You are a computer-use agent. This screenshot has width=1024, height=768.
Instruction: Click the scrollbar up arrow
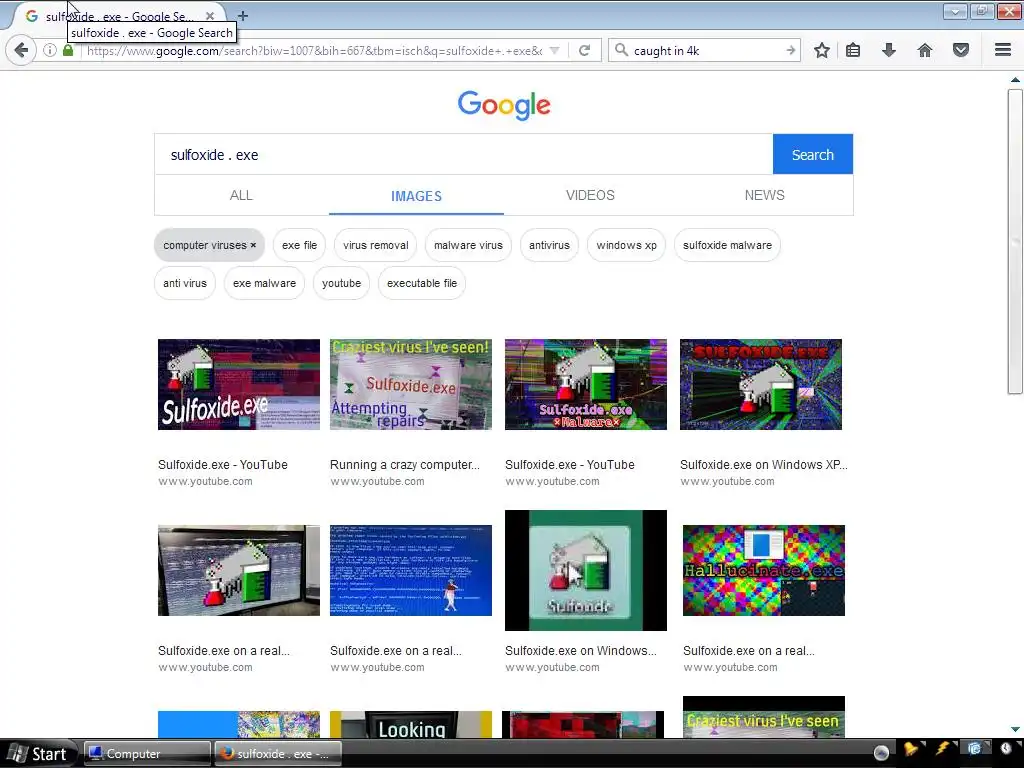click(1015, 80)
